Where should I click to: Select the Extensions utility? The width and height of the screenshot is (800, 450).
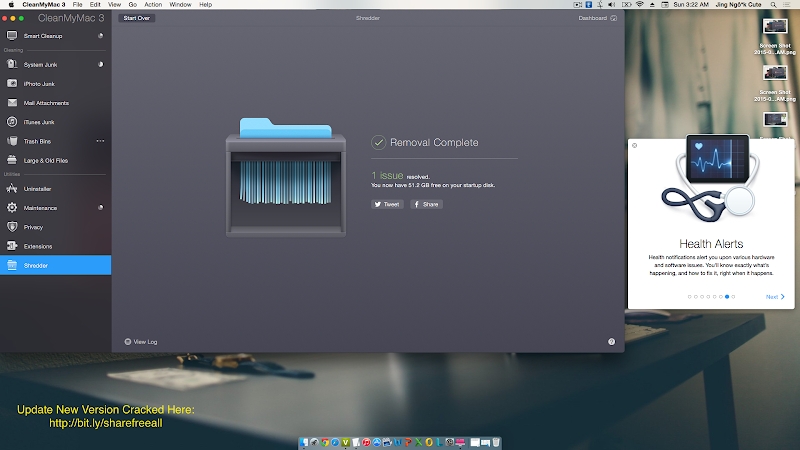(56, 246)
